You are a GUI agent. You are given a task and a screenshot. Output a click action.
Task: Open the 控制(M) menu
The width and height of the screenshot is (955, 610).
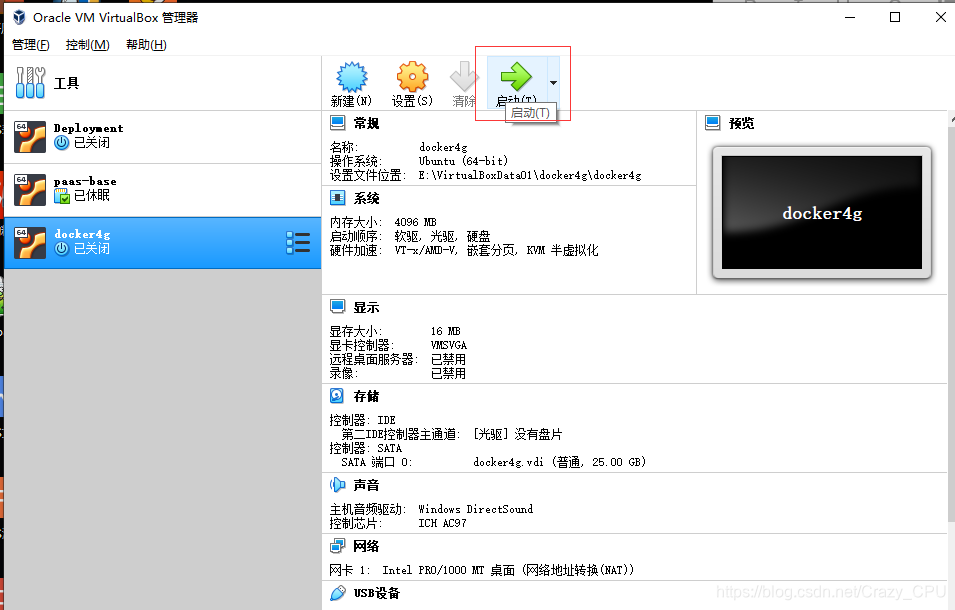coord(88,44)
